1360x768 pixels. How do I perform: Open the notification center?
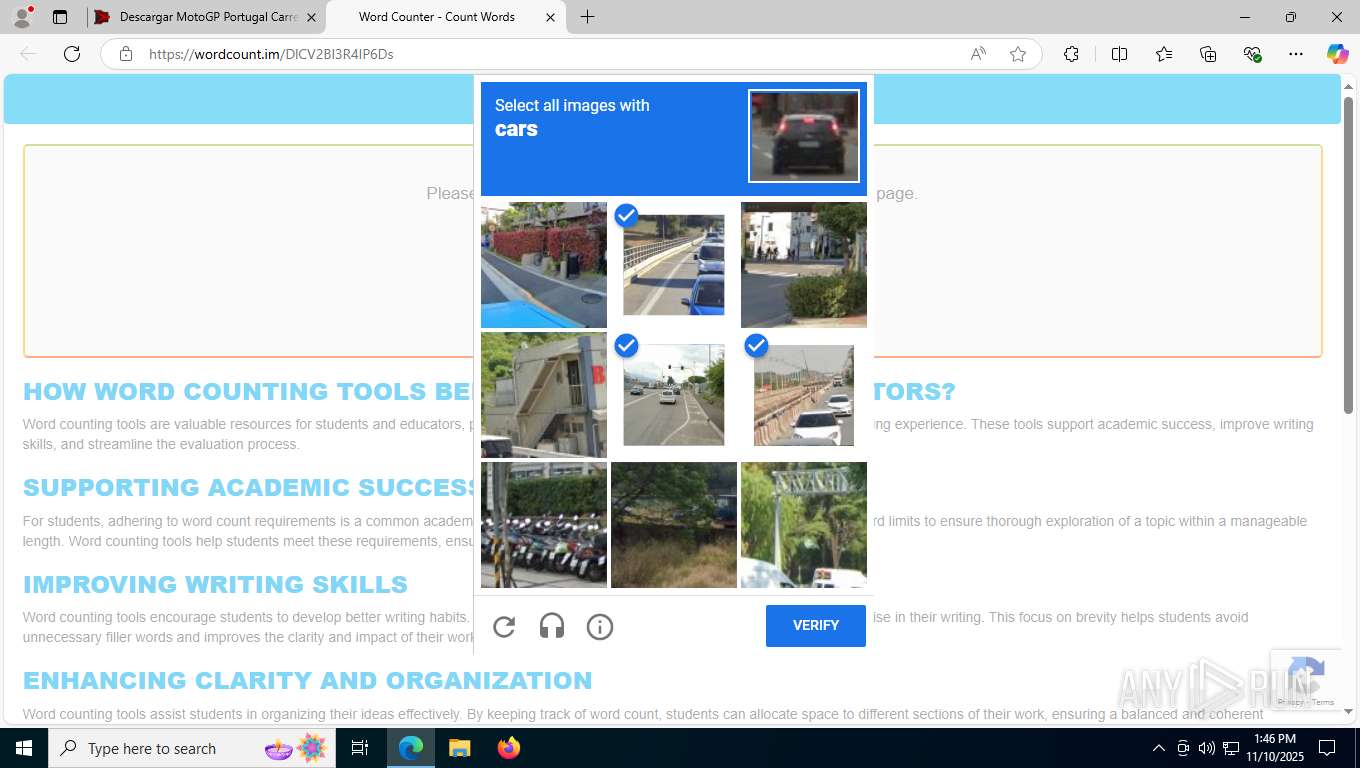point(1327,748)
